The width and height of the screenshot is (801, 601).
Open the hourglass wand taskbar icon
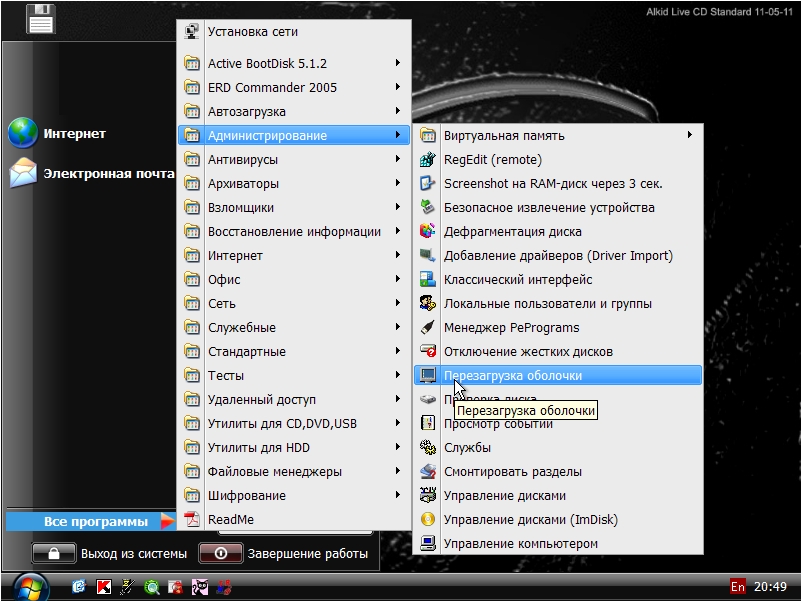(127, 587)
